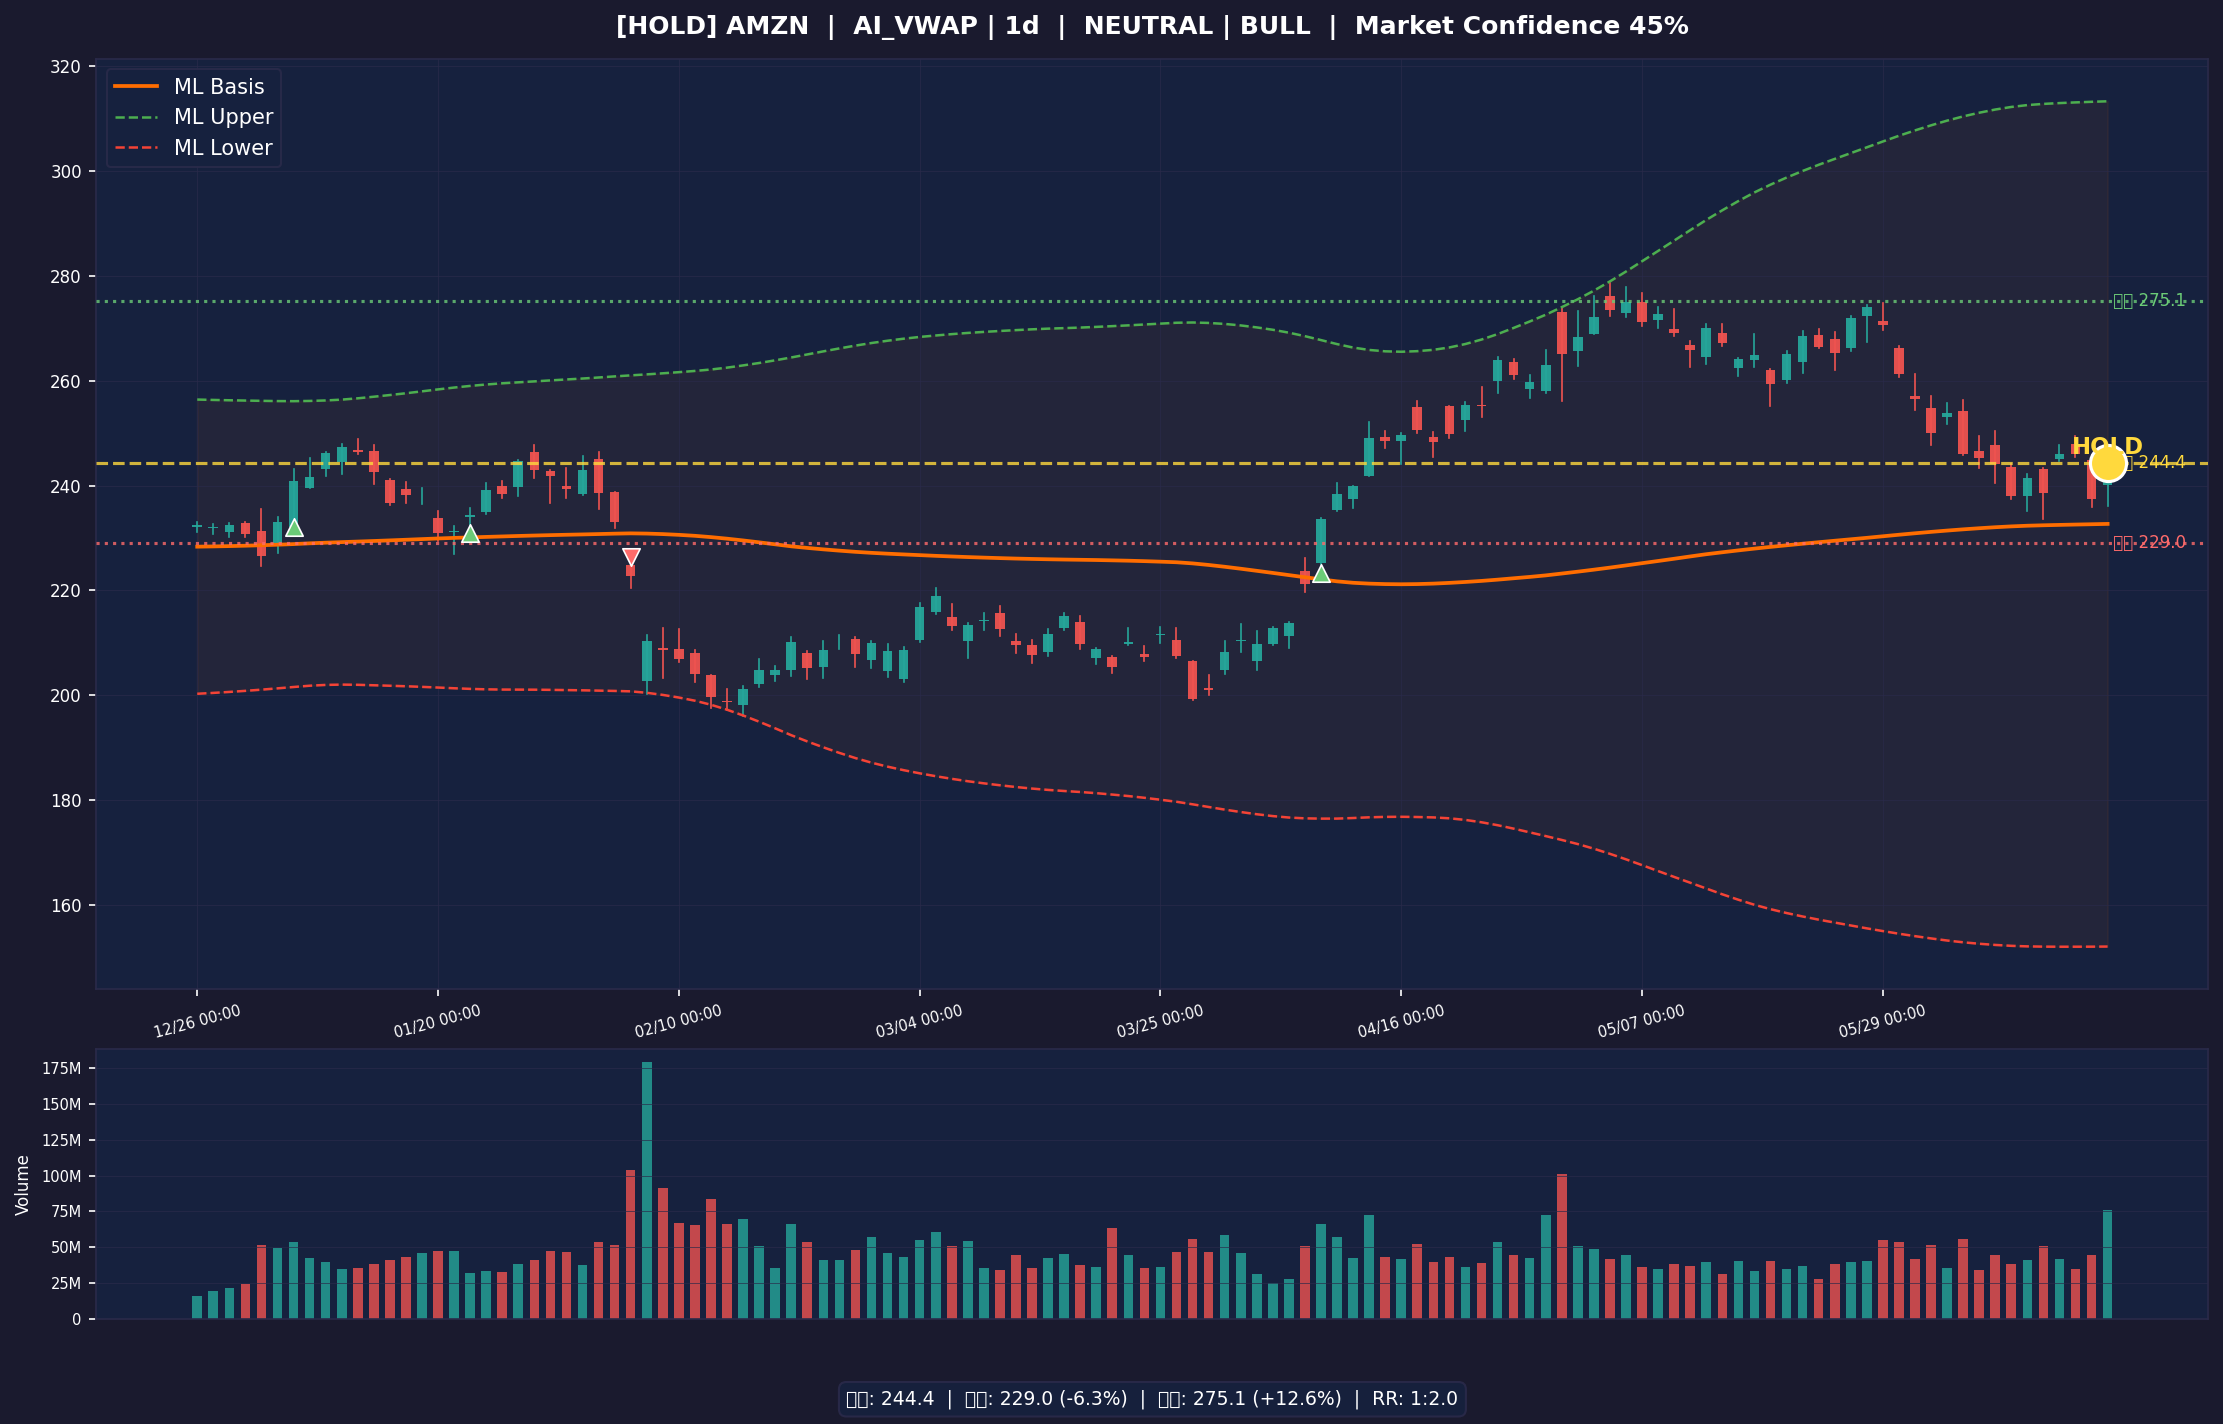Viewport: 2223px width, 1424px height.
Task: Click the 150M volume axis label
Action: click(x=62, y=1105)
